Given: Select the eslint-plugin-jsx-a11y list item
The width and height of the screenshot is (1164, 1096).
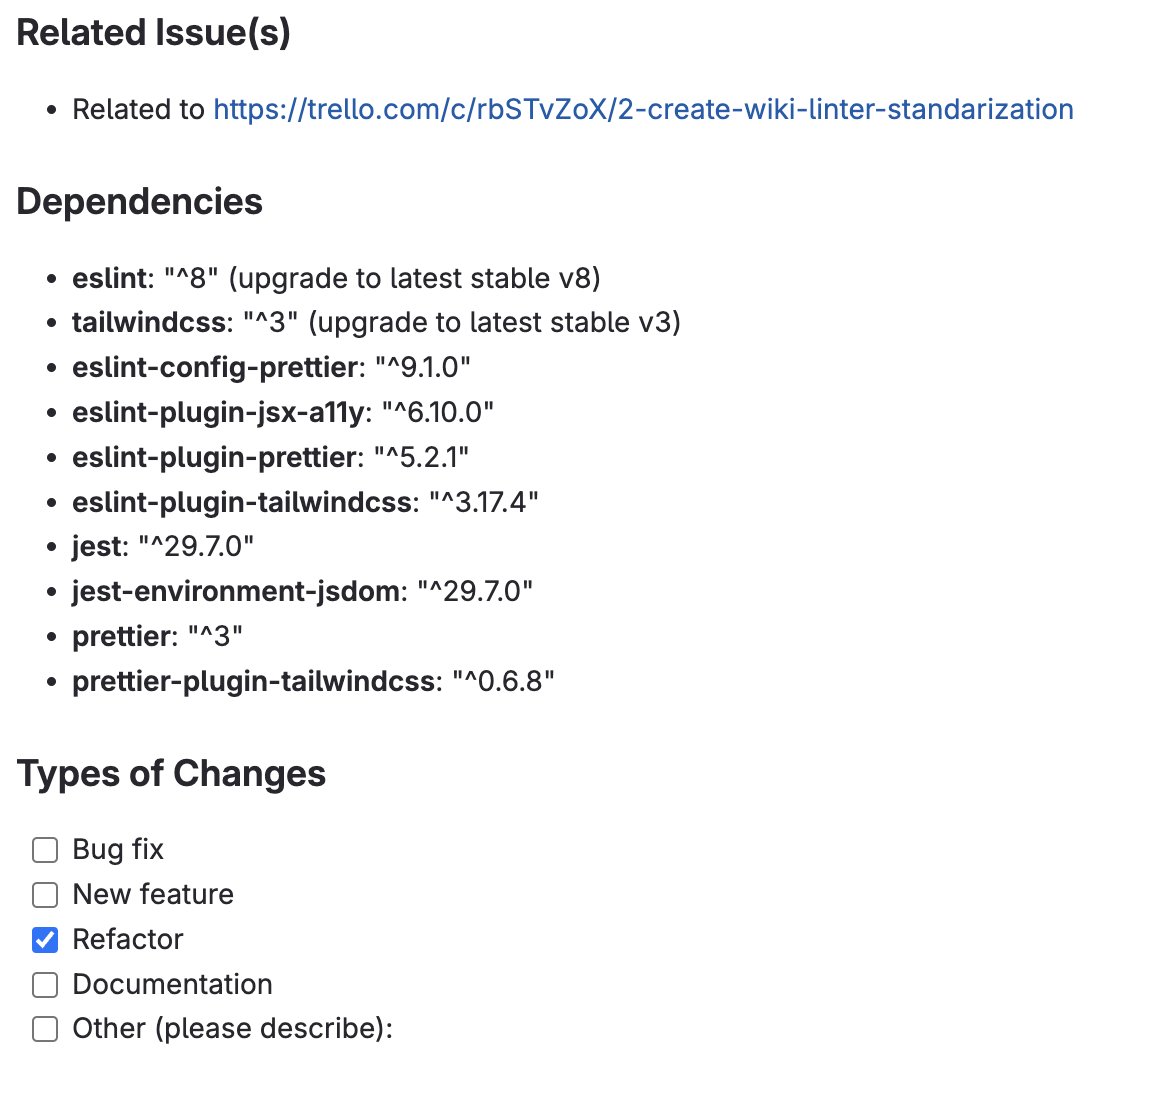Looking at the screenshot, I should (x=283, y=412).
